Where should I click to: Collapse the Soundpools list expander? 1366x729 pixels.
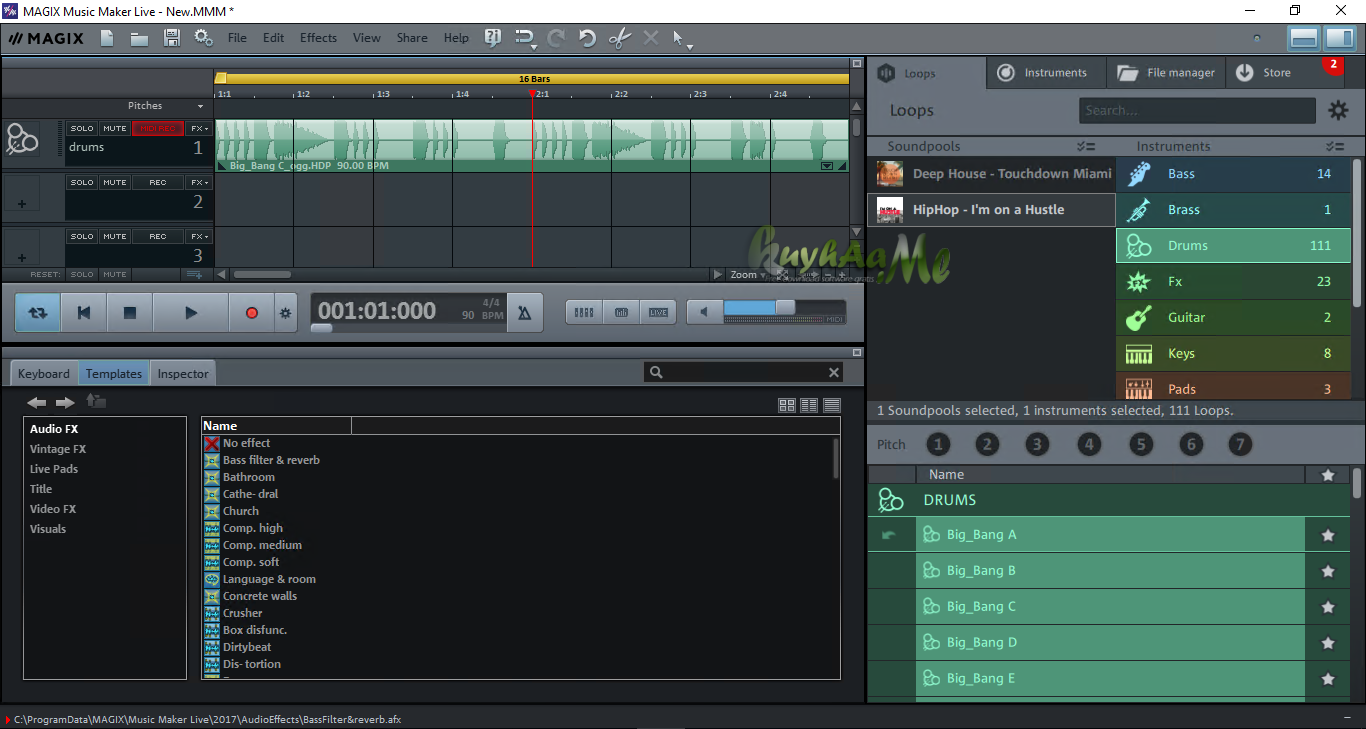pos(1086,146)
